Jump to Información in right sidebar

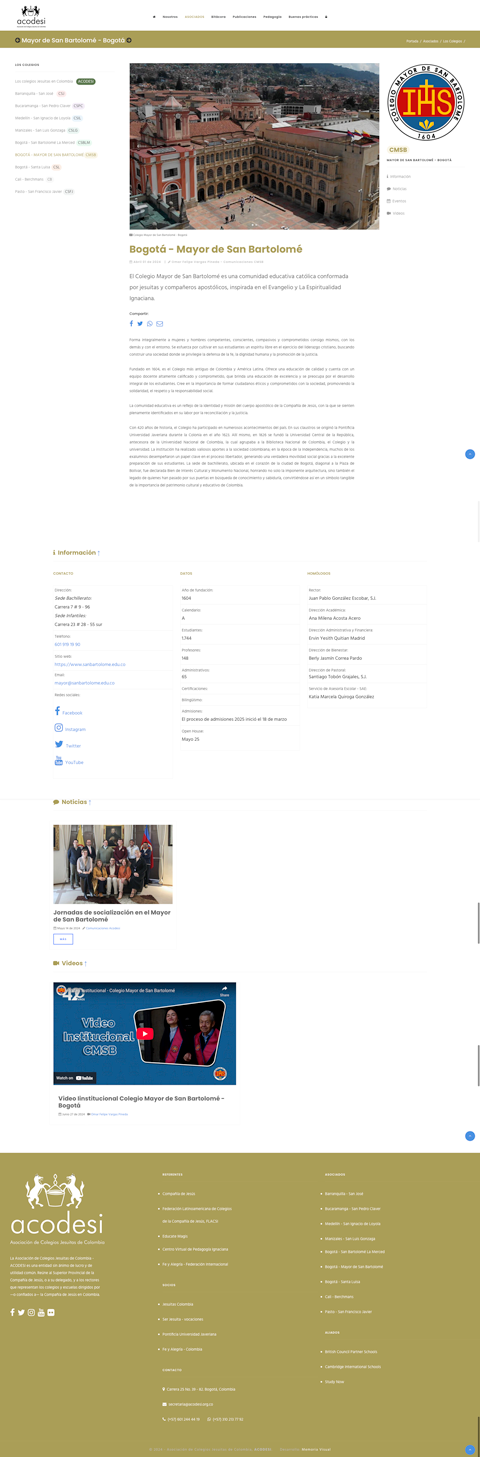click(399, 176)
